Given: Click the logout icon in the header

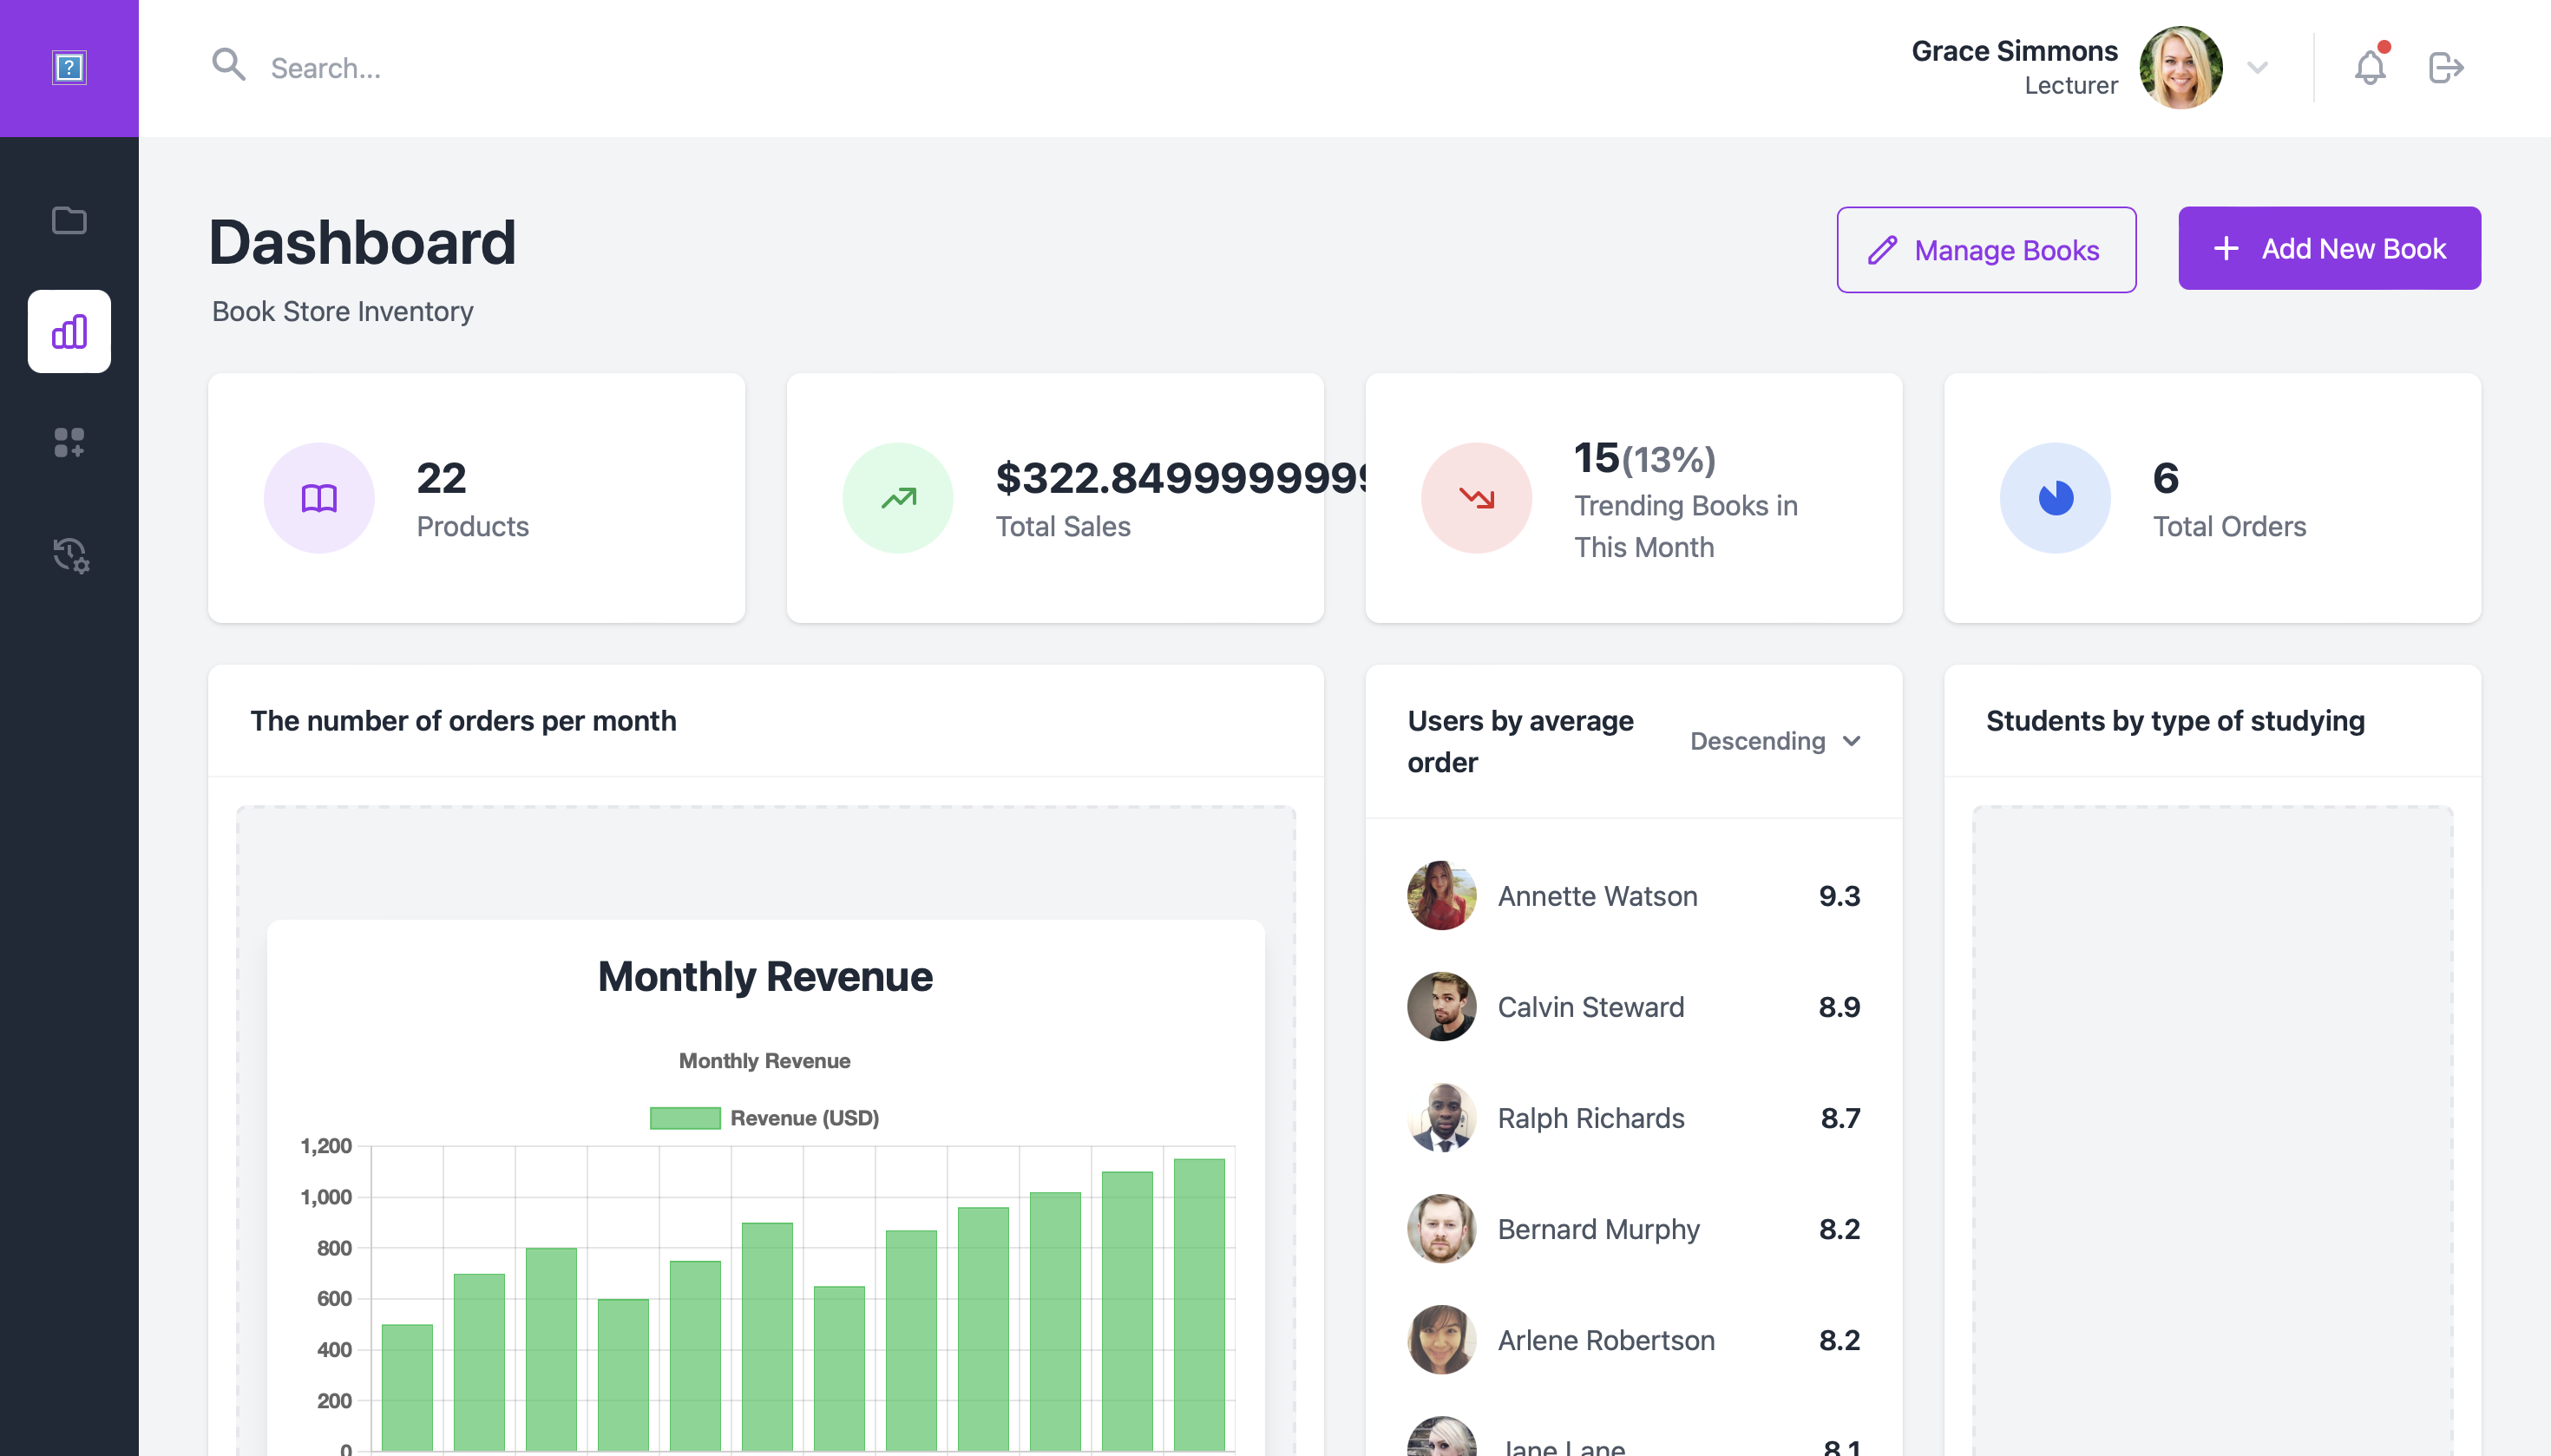Looking at the screenshot, I should coord(2446,68).
